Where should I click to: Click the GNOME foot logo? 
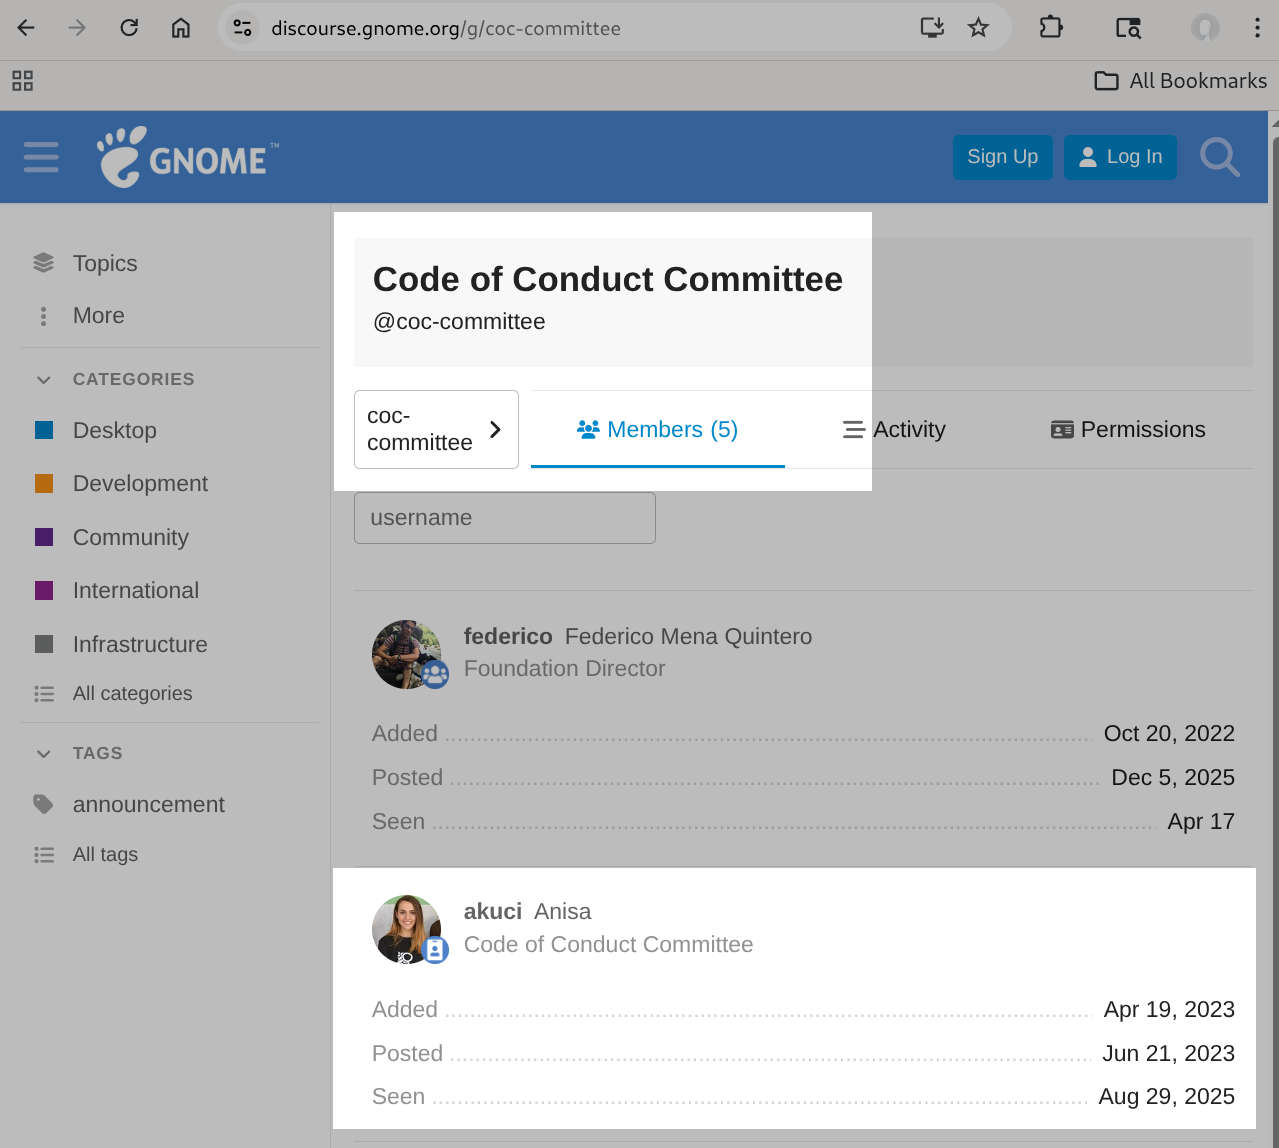click(x=122, y=157)
